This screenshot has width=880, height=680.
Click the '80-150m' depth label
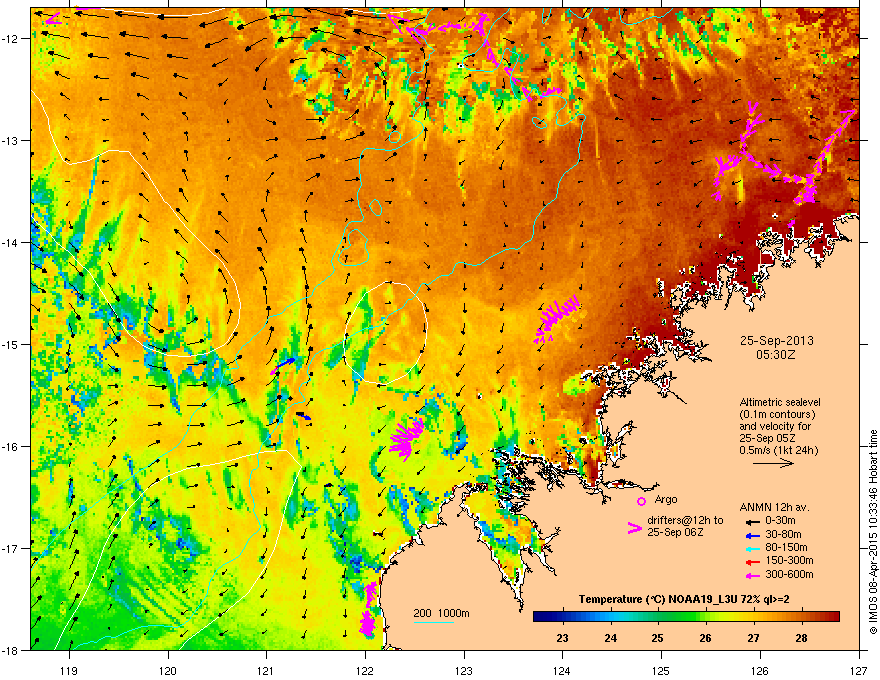click(786, 548)
